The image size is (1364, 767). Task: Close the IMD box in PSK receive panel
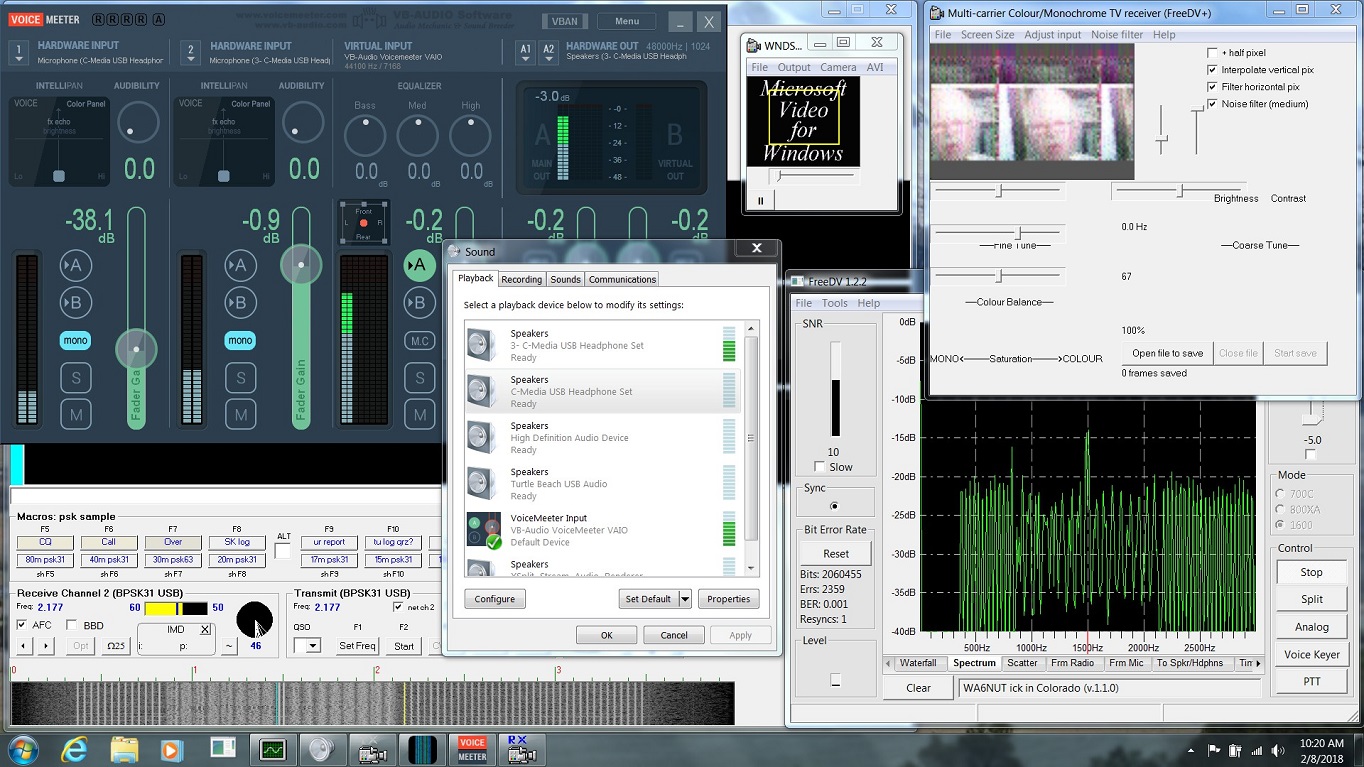[x=204, y=630]
